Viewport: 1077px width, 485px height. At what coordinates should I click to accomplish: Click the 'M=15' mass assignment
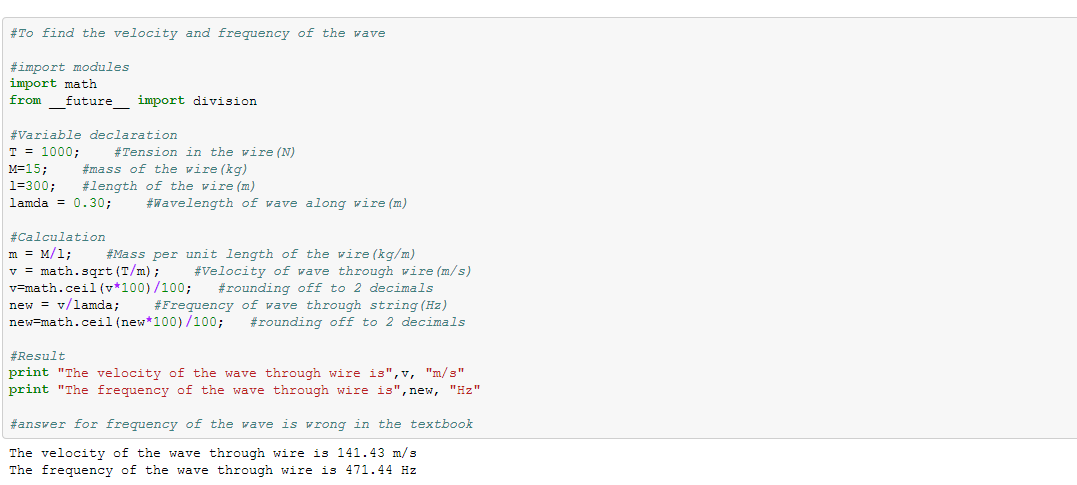[x=28, y=169]
